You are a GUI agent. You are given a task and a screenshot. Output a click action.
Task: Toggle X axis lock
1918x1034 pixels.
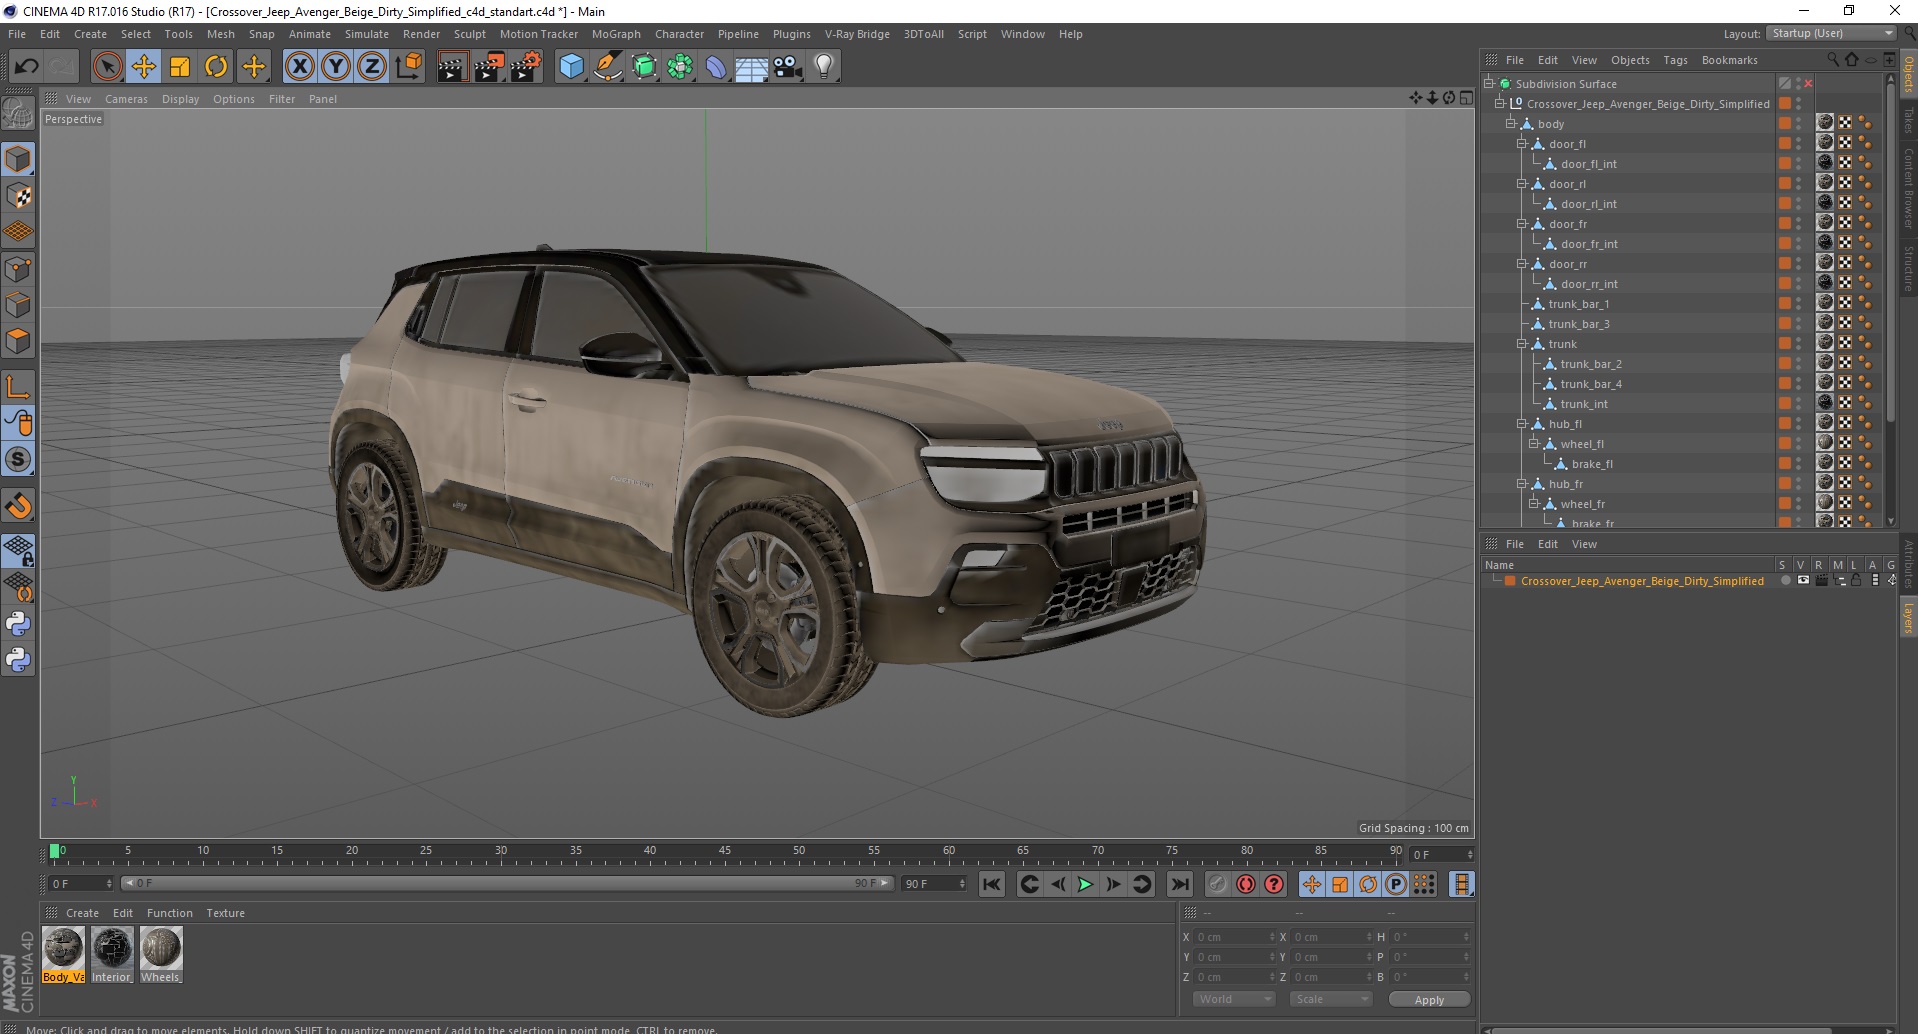pyautogui.click(x=299, y=67)
